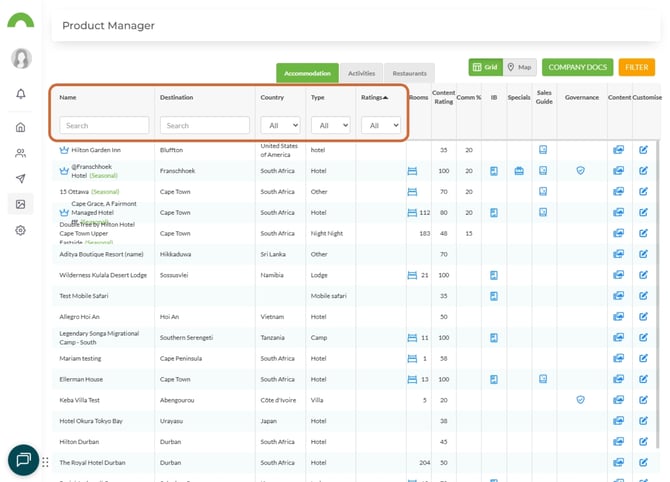Screen dimensions: 670x482
Task: Open the Ratings filter dropdown
Action: 381,125
